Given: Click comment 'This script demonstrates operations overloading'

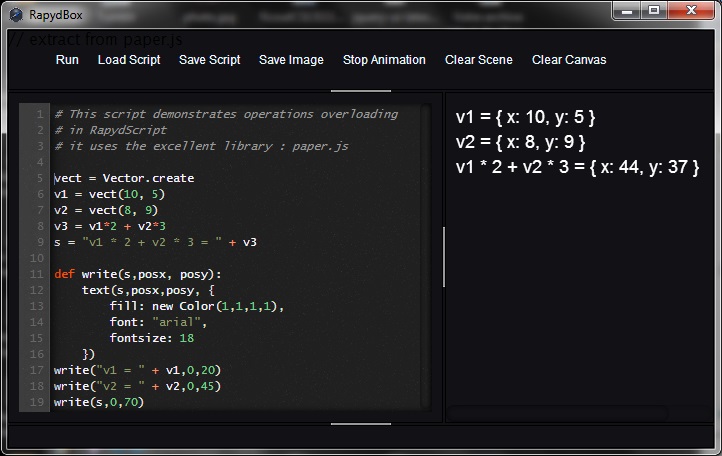Looking at the screenshot, I should pos(226,114).
